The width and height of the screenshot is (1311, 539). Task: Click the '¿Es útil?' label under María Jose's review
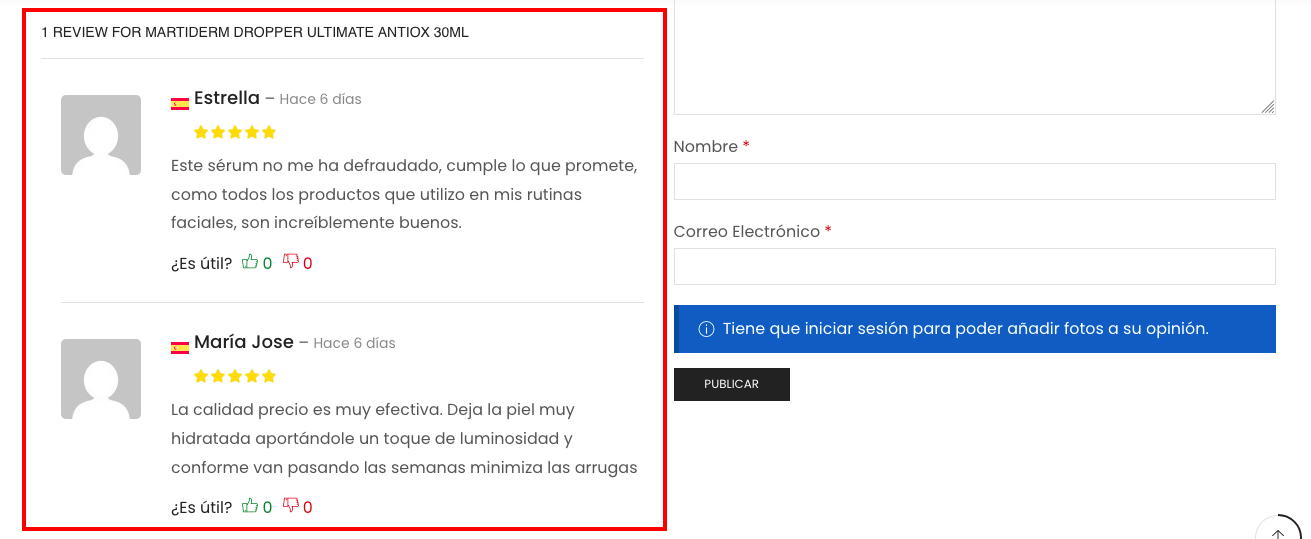(x=201, y=508)
